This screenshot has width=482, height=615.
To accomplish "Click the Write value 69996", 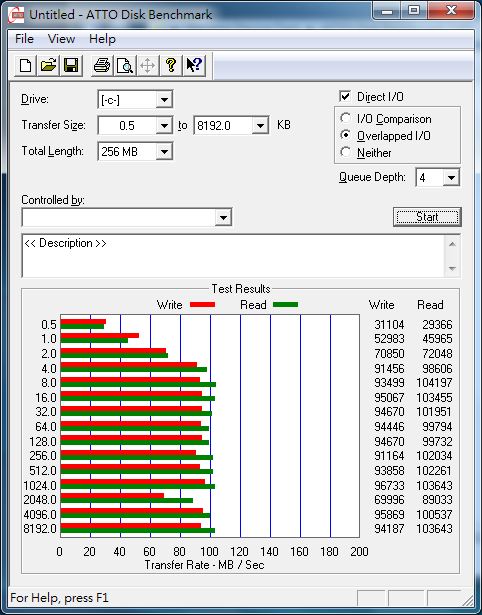I will 389,499.
